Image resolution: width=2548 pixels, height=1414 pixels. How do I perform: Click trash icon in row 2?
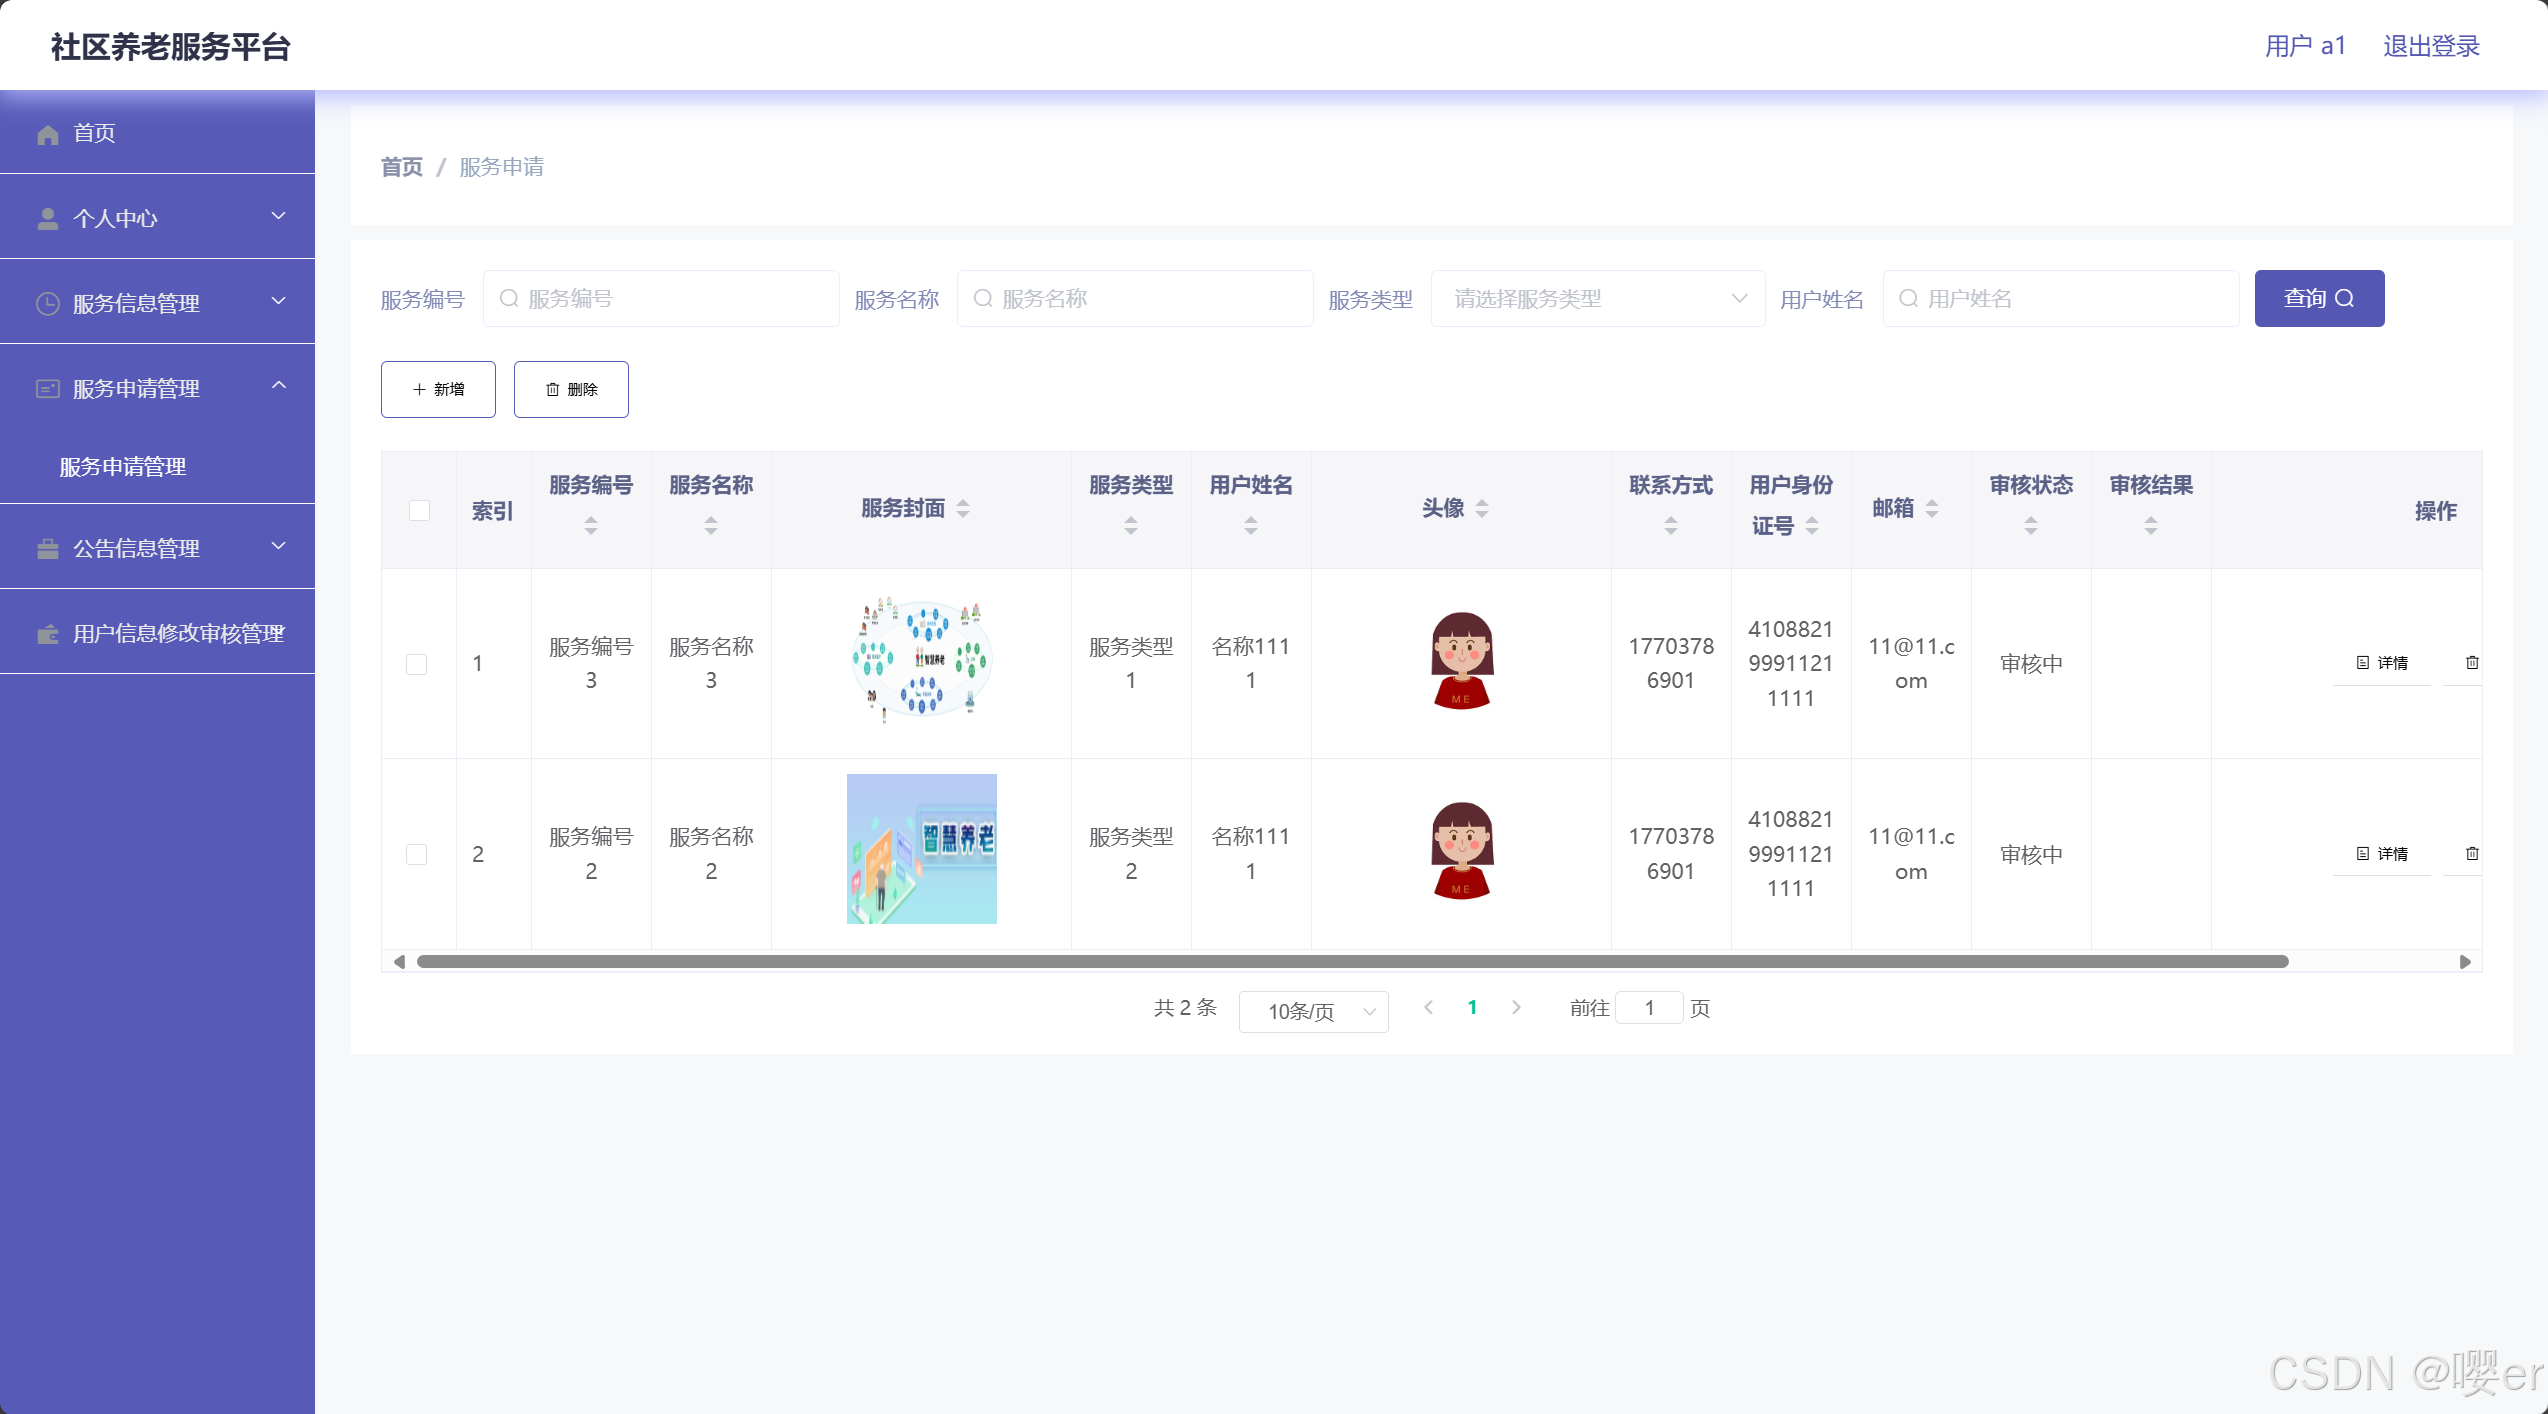pyautogui.click(x=2471, y=854)
